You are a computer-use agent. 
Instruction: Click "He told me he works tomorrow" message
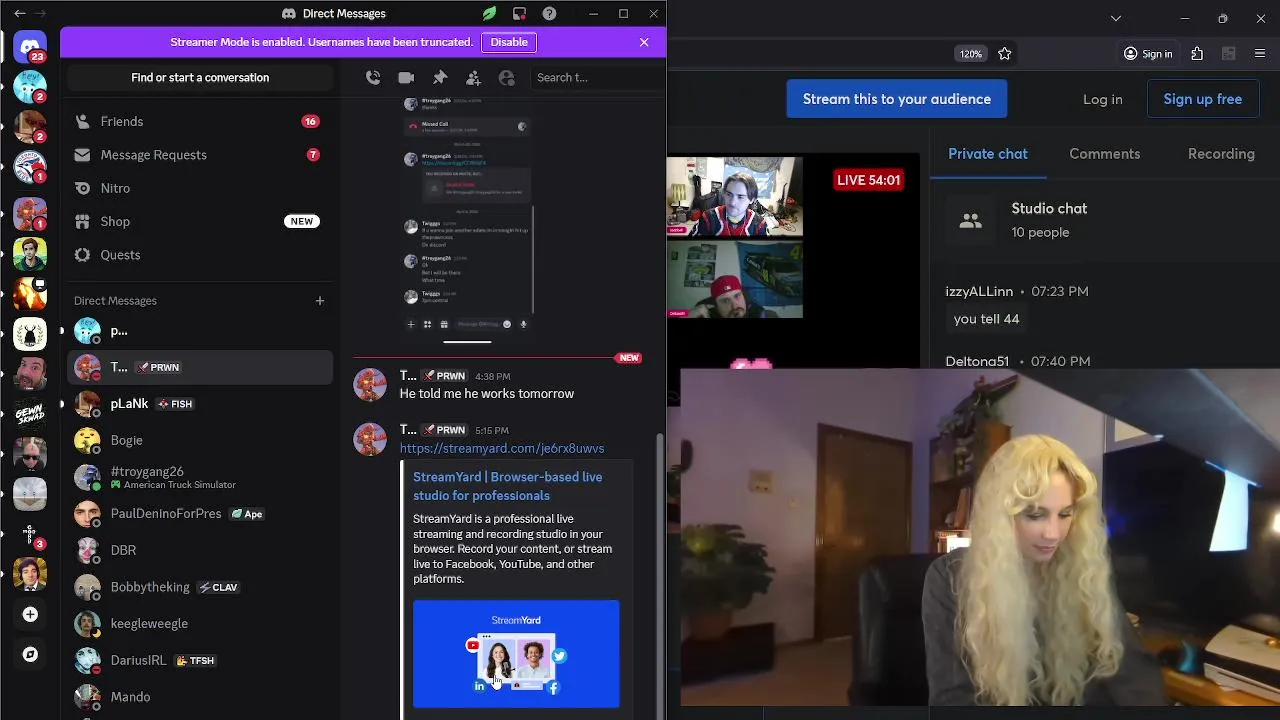click(487, 394)
